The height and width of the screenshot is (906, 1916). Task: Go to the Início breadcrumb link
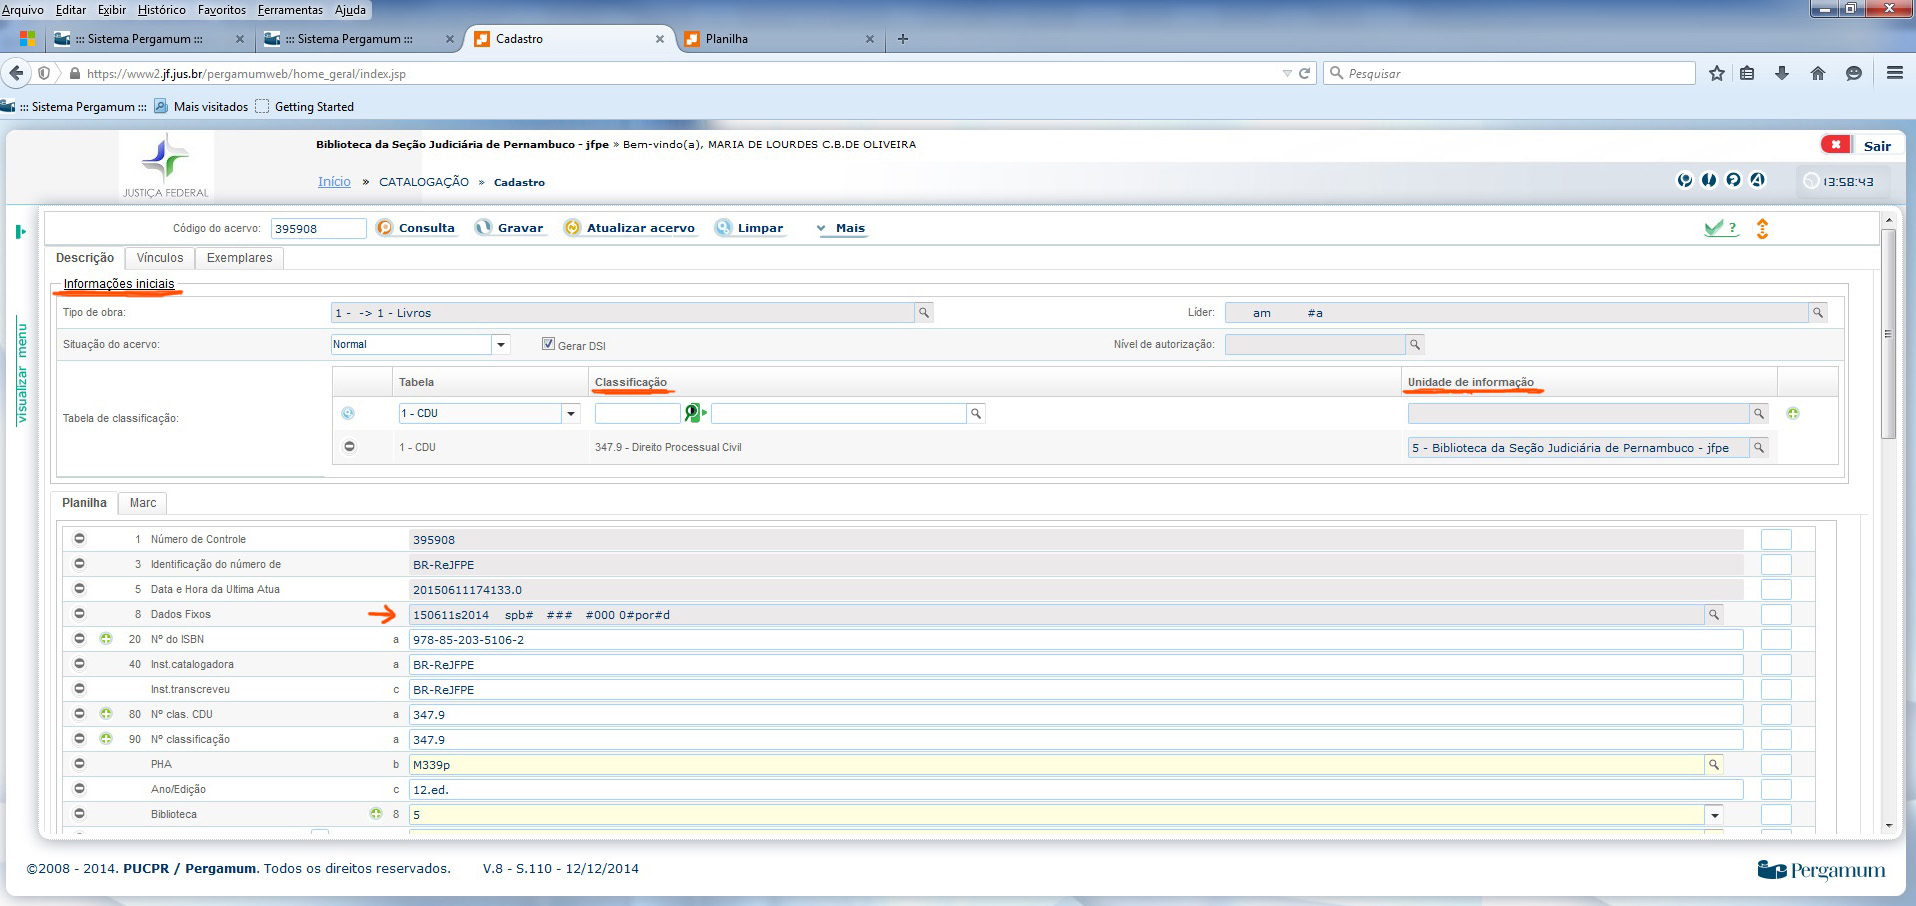(334, 182)
